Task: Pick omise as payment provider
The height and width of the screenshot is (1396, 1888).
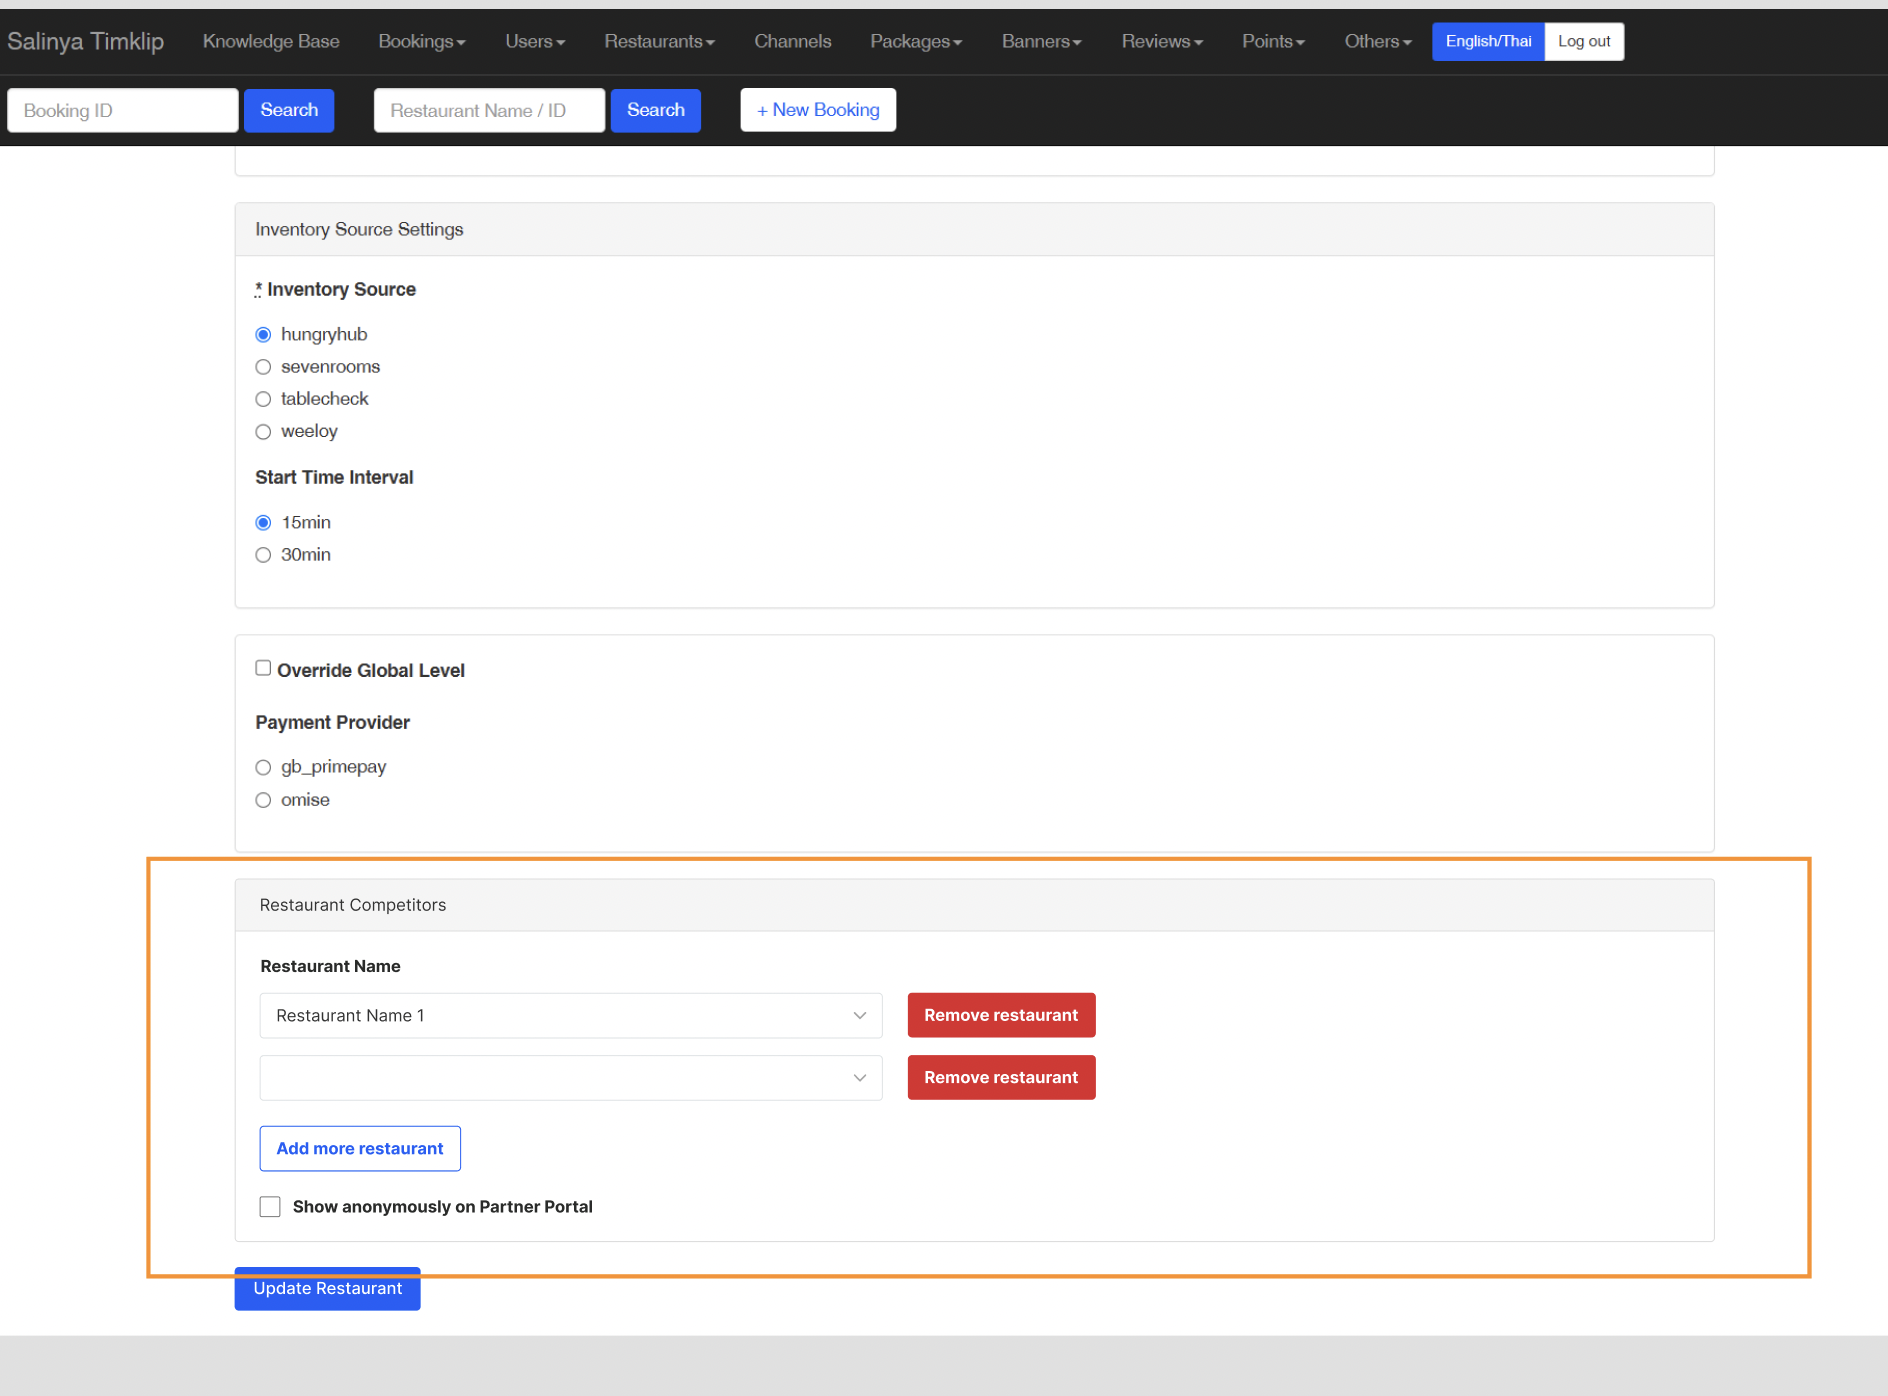Action: (263, 800)
